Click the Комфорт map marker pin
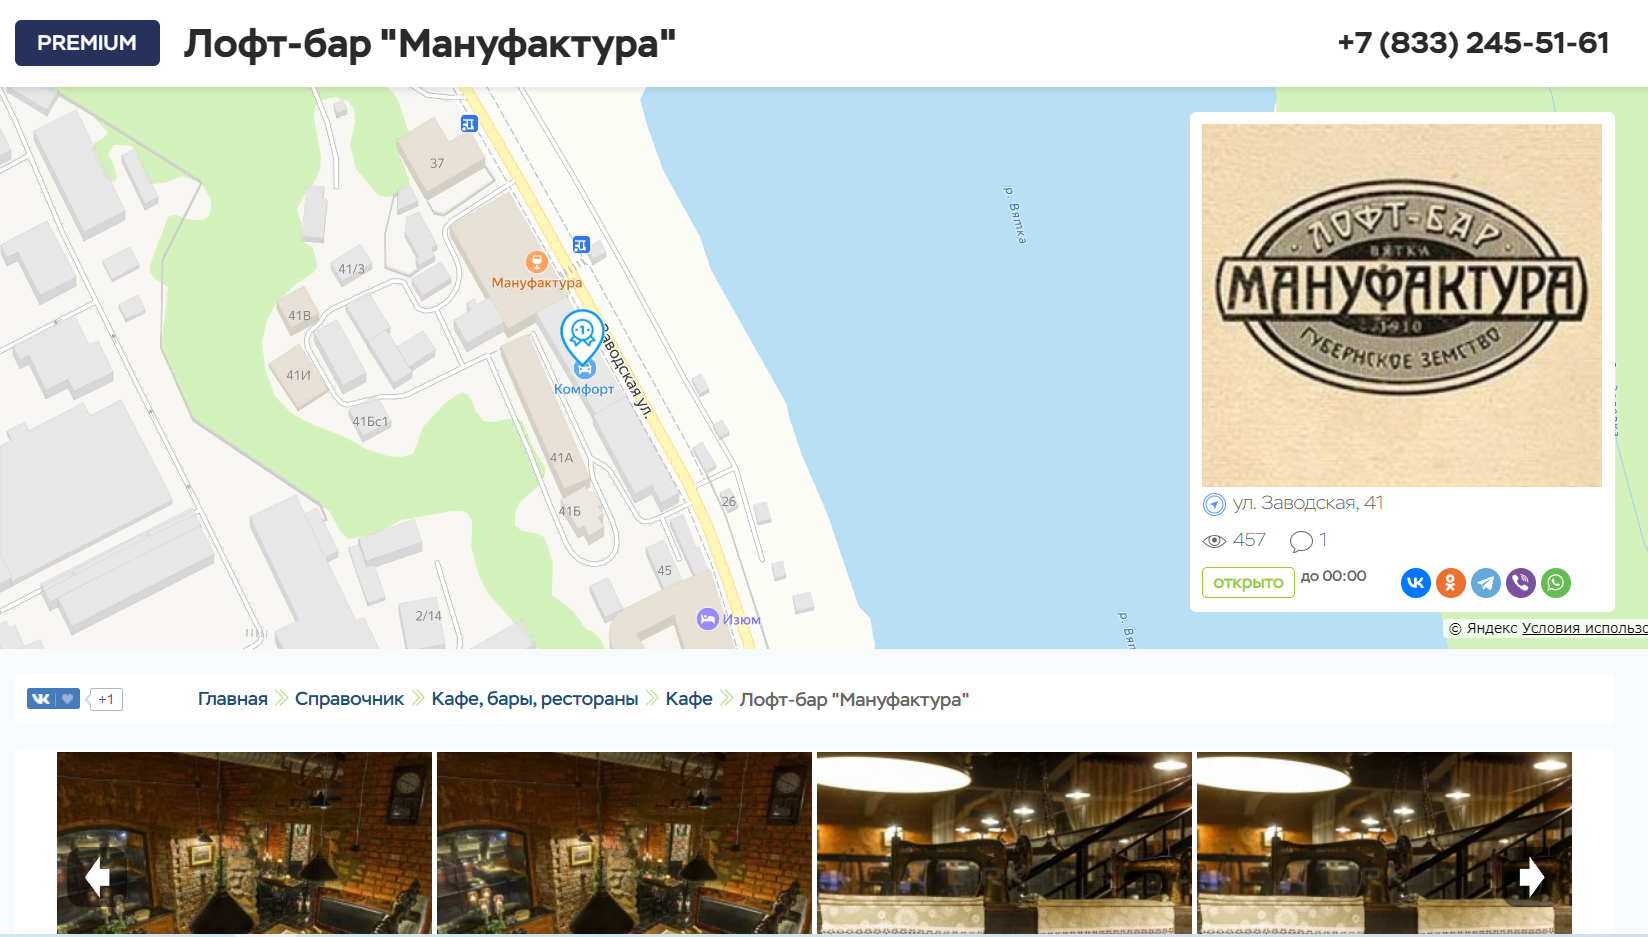This screenshot has height=937, width=1648. tap(582, 338)
